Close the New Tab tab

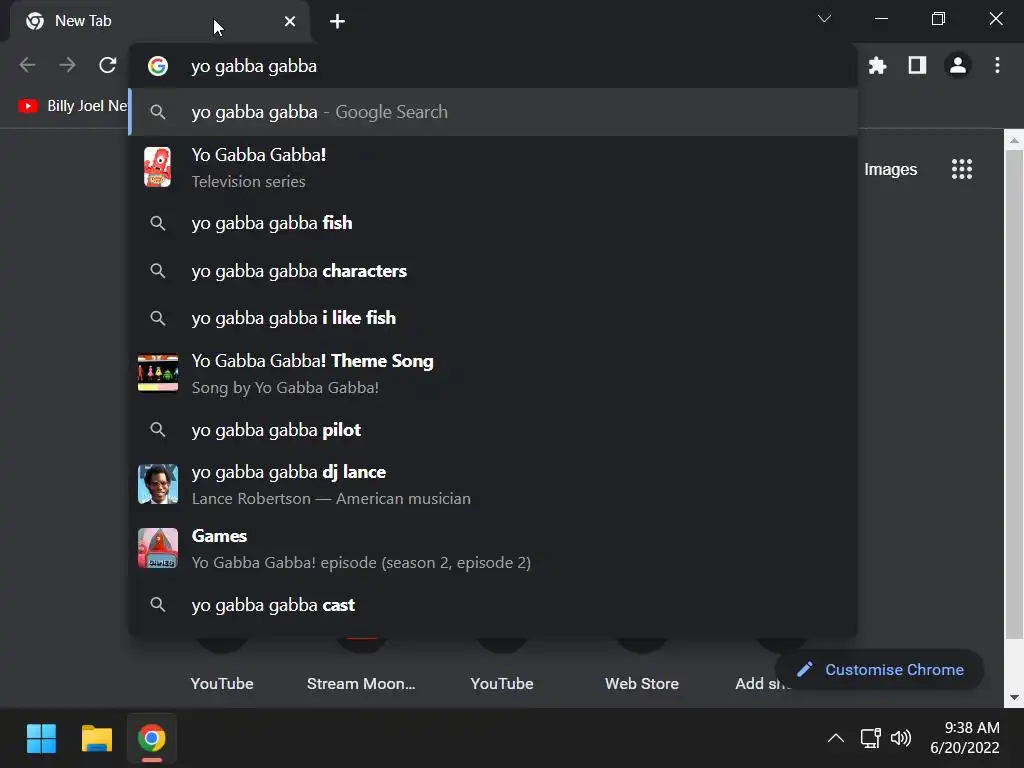[290, 22]
